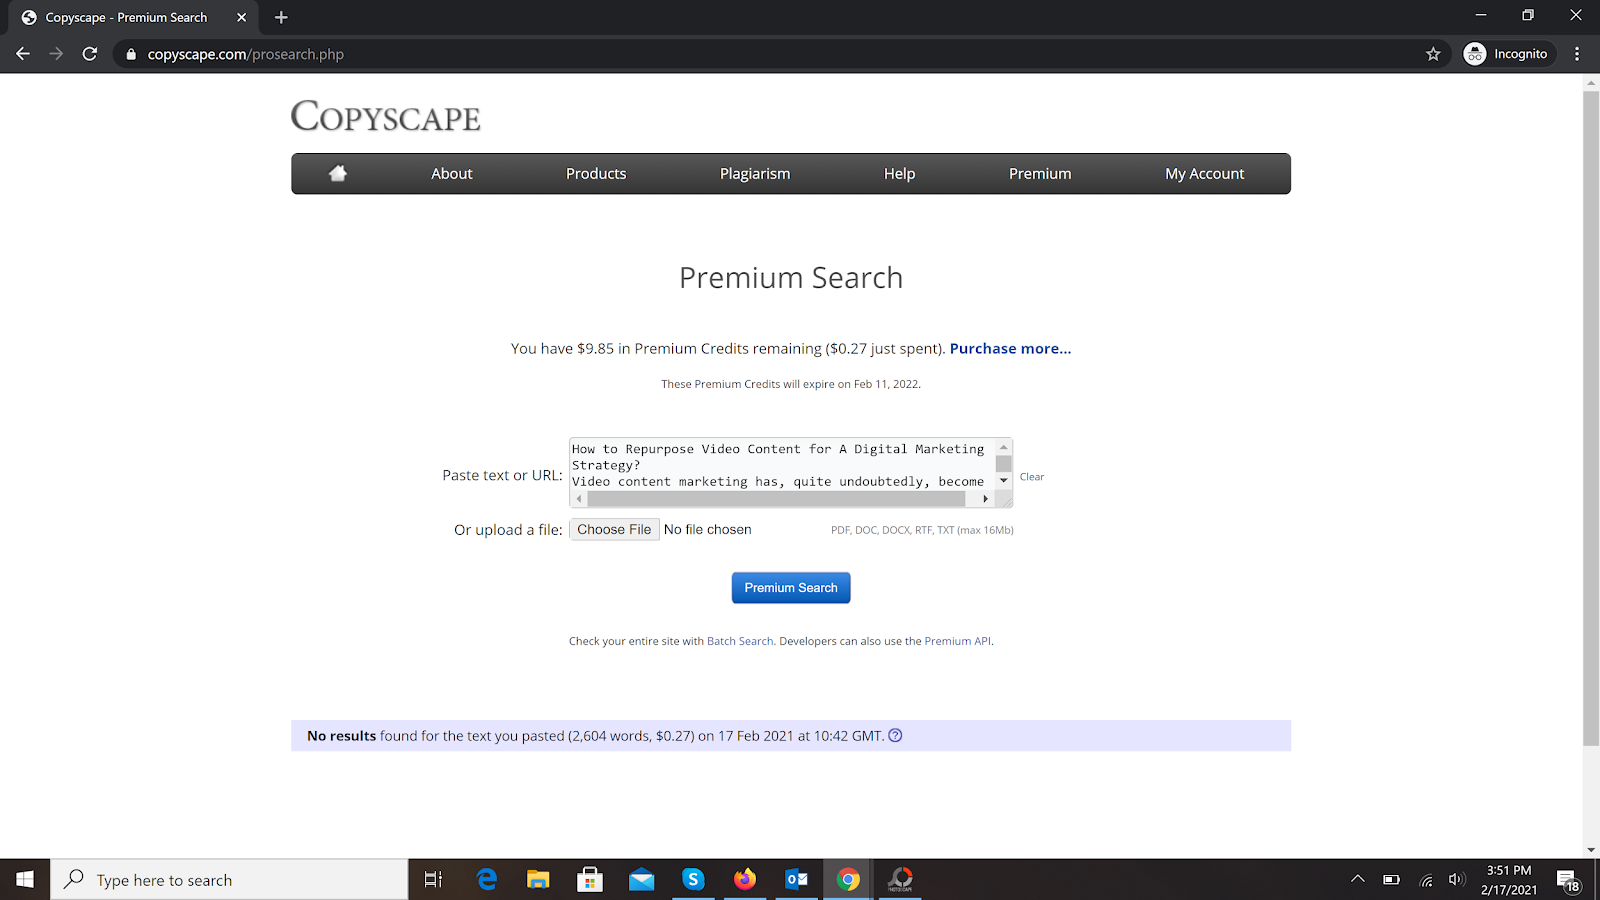The image size is (1600, 900).
Task: Open a new browser tab
Action: [x=281, y=17]
